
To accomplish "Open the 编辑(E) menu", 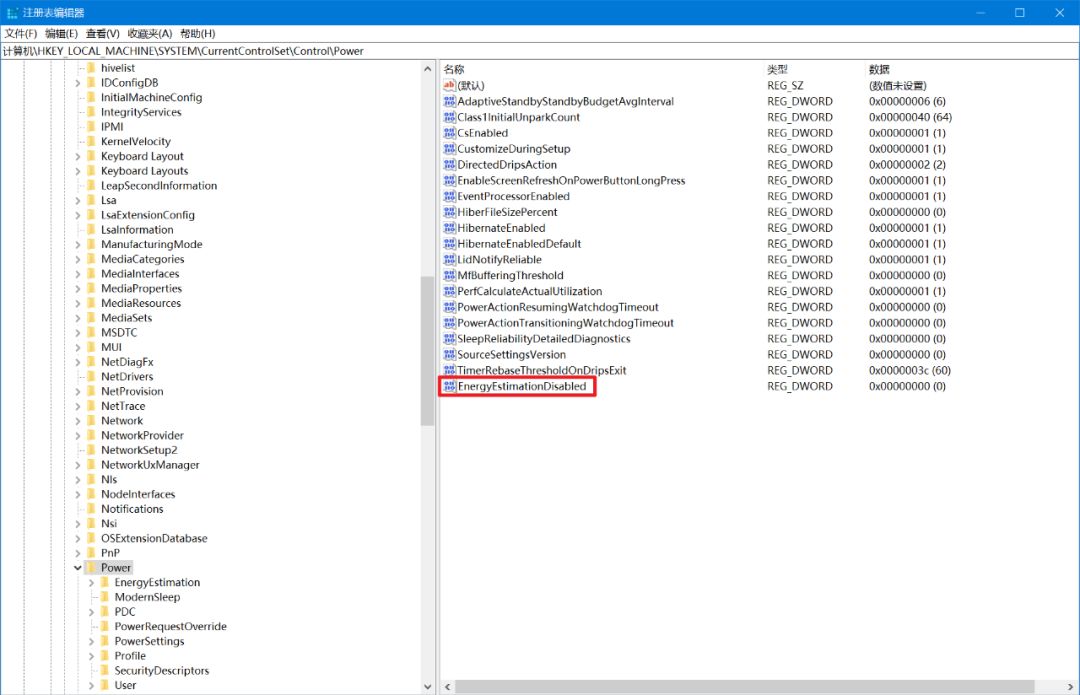I will (x=61, y=33).
